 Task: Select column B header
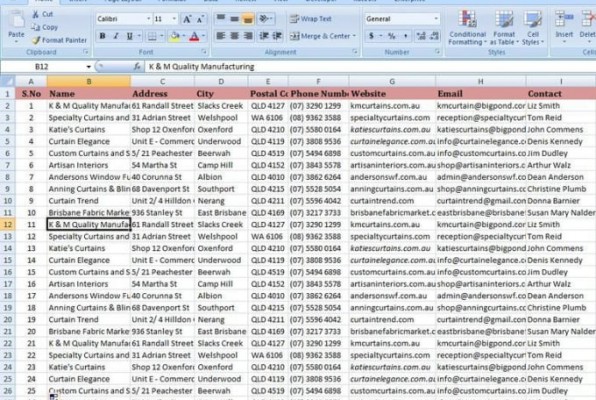point(88,81)
